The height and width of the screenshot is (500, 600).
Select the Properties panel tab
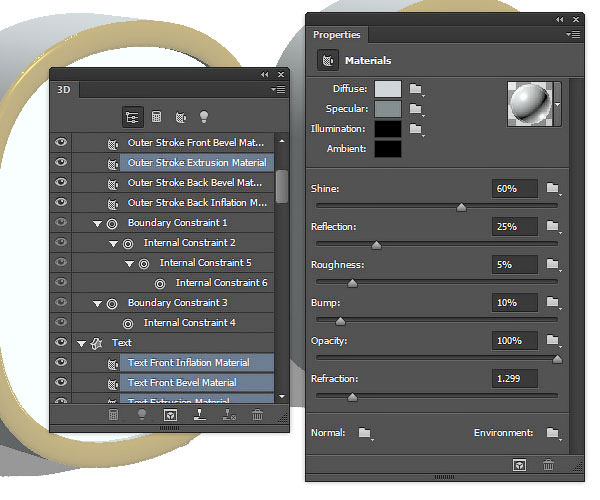point(337,35)
